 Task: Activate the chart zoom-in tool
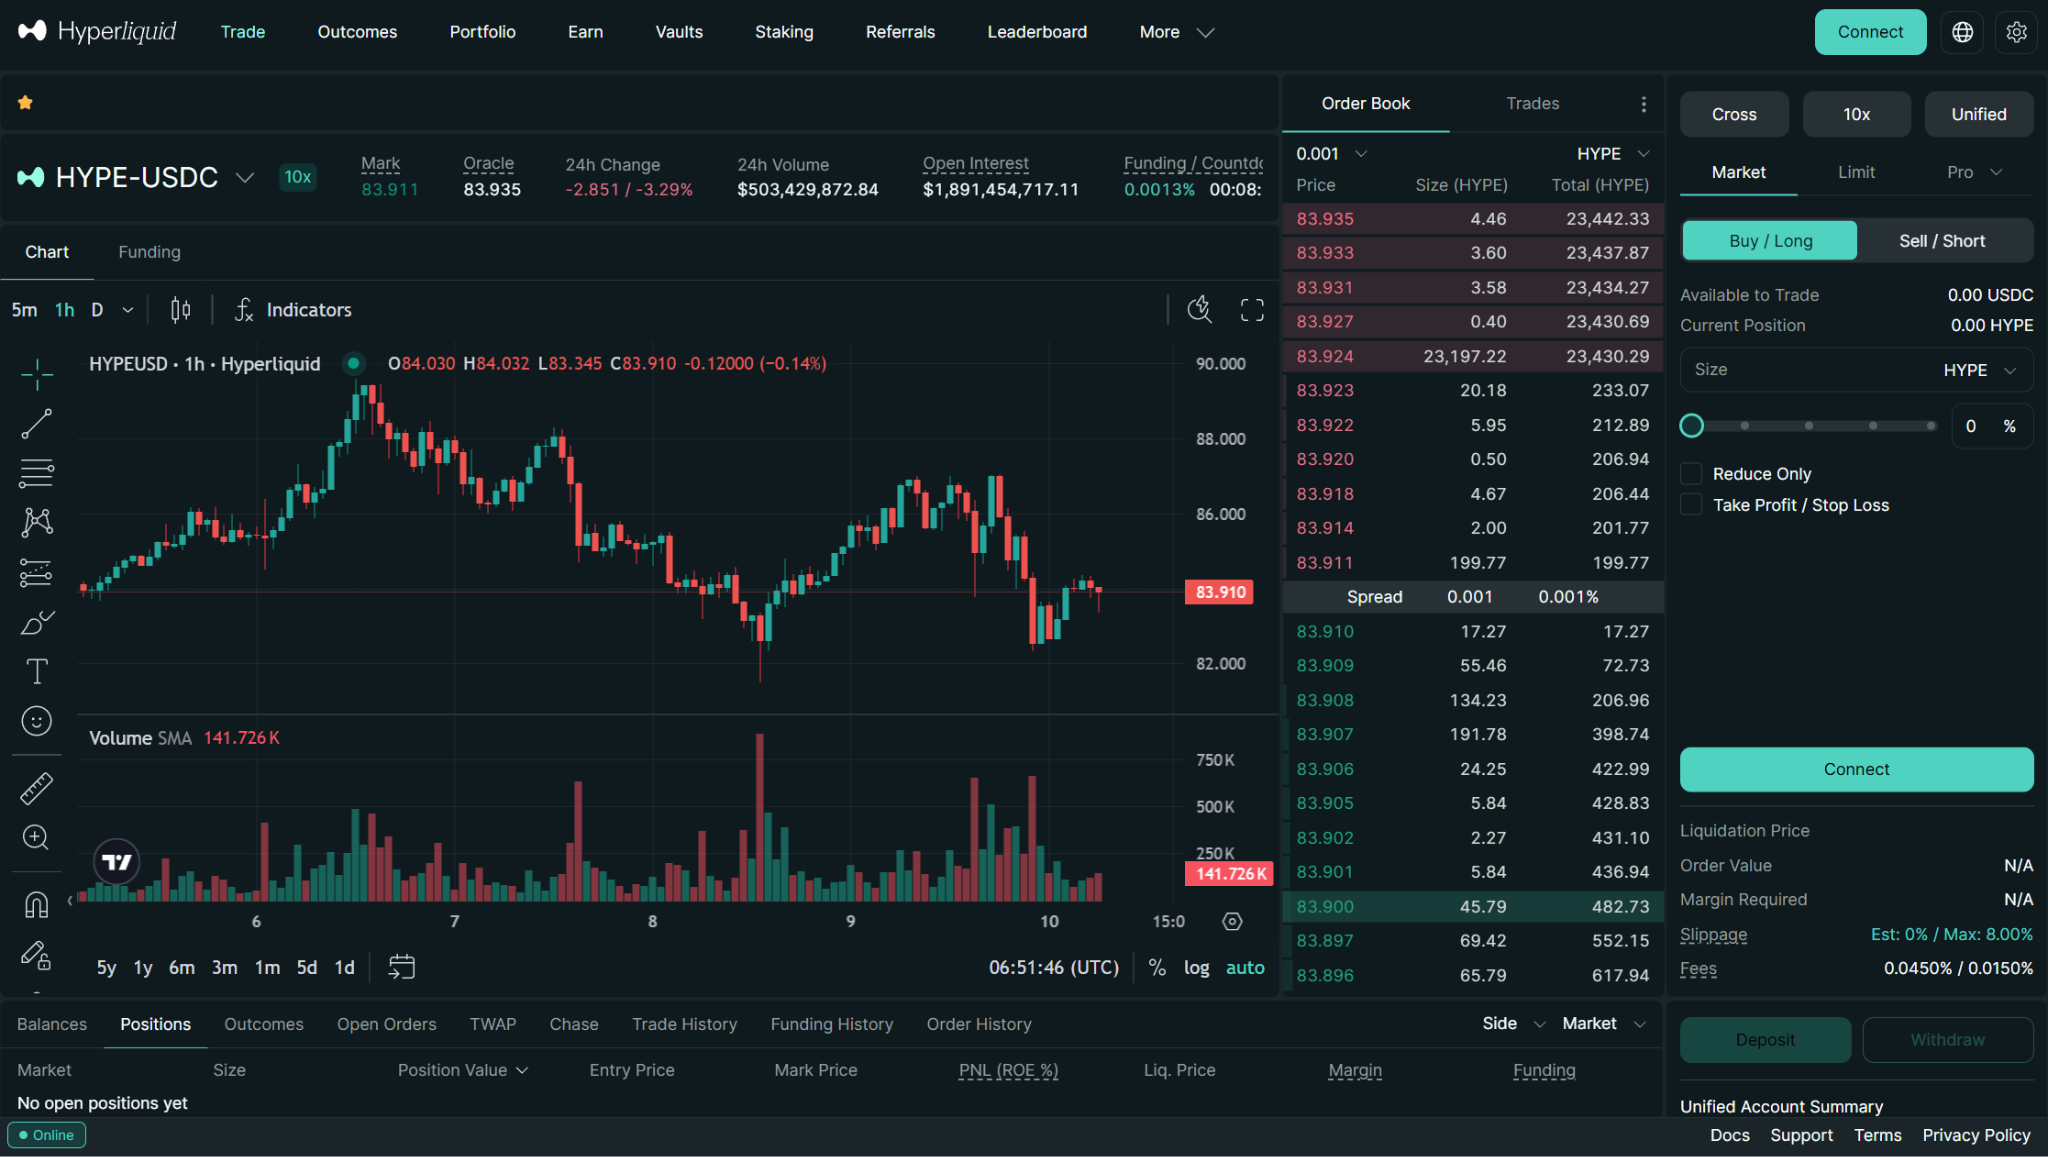(36, 837)
